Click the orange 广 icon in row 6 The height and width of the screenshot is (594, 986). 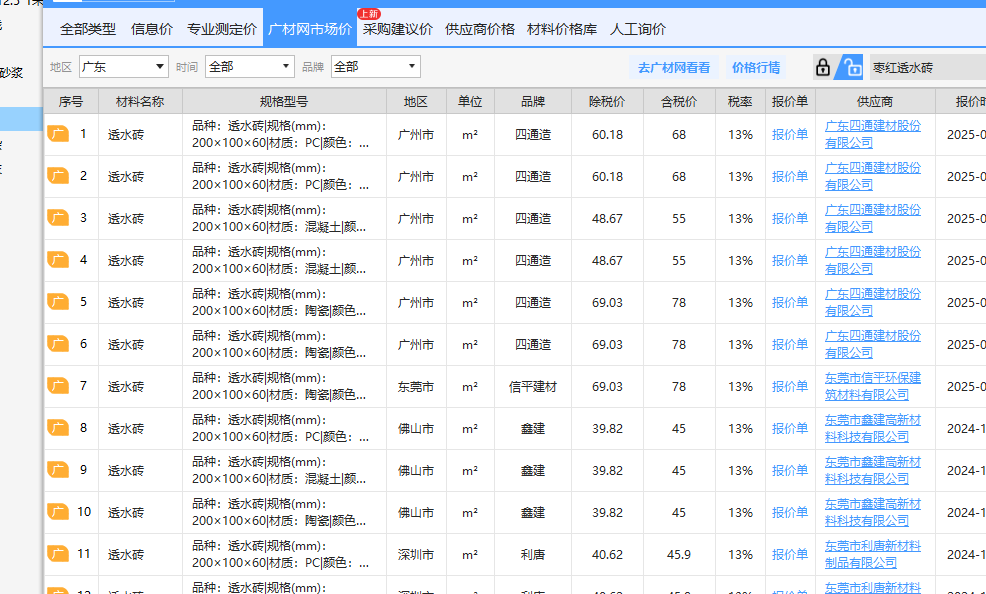coord(58,344)
